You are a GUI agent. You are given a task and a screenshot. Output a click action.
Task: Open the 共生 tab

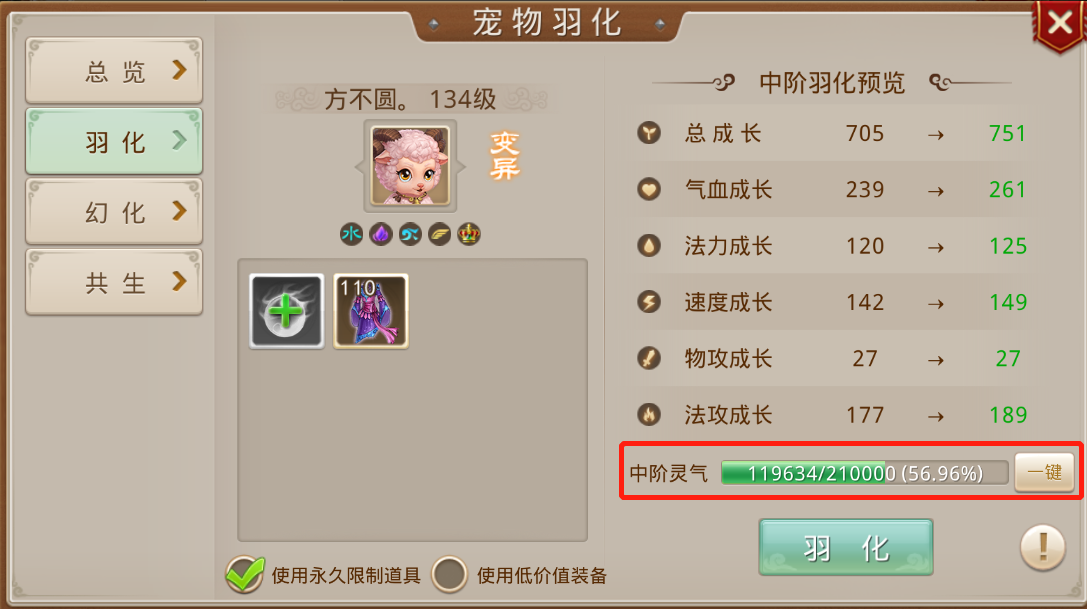(x=114, y=282)
